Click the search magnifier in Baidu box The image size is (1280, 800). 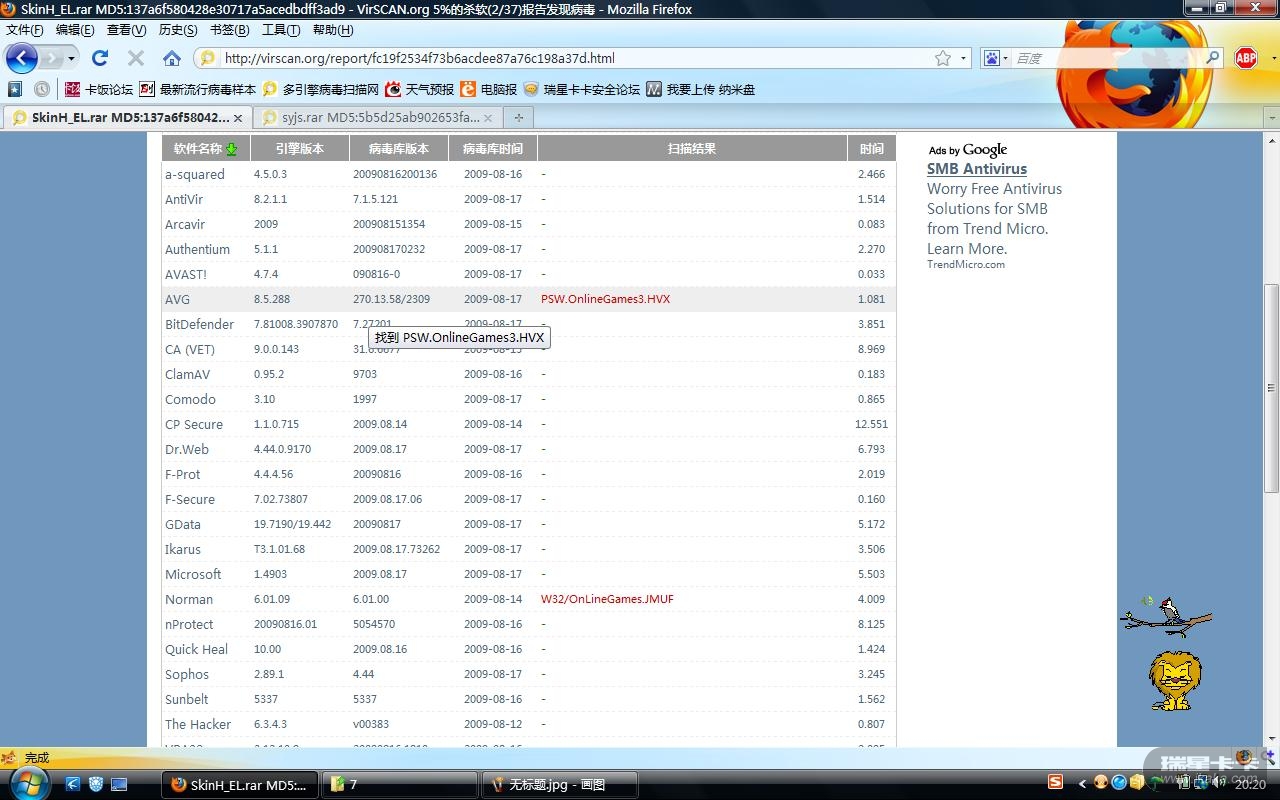click(1212, 58)
